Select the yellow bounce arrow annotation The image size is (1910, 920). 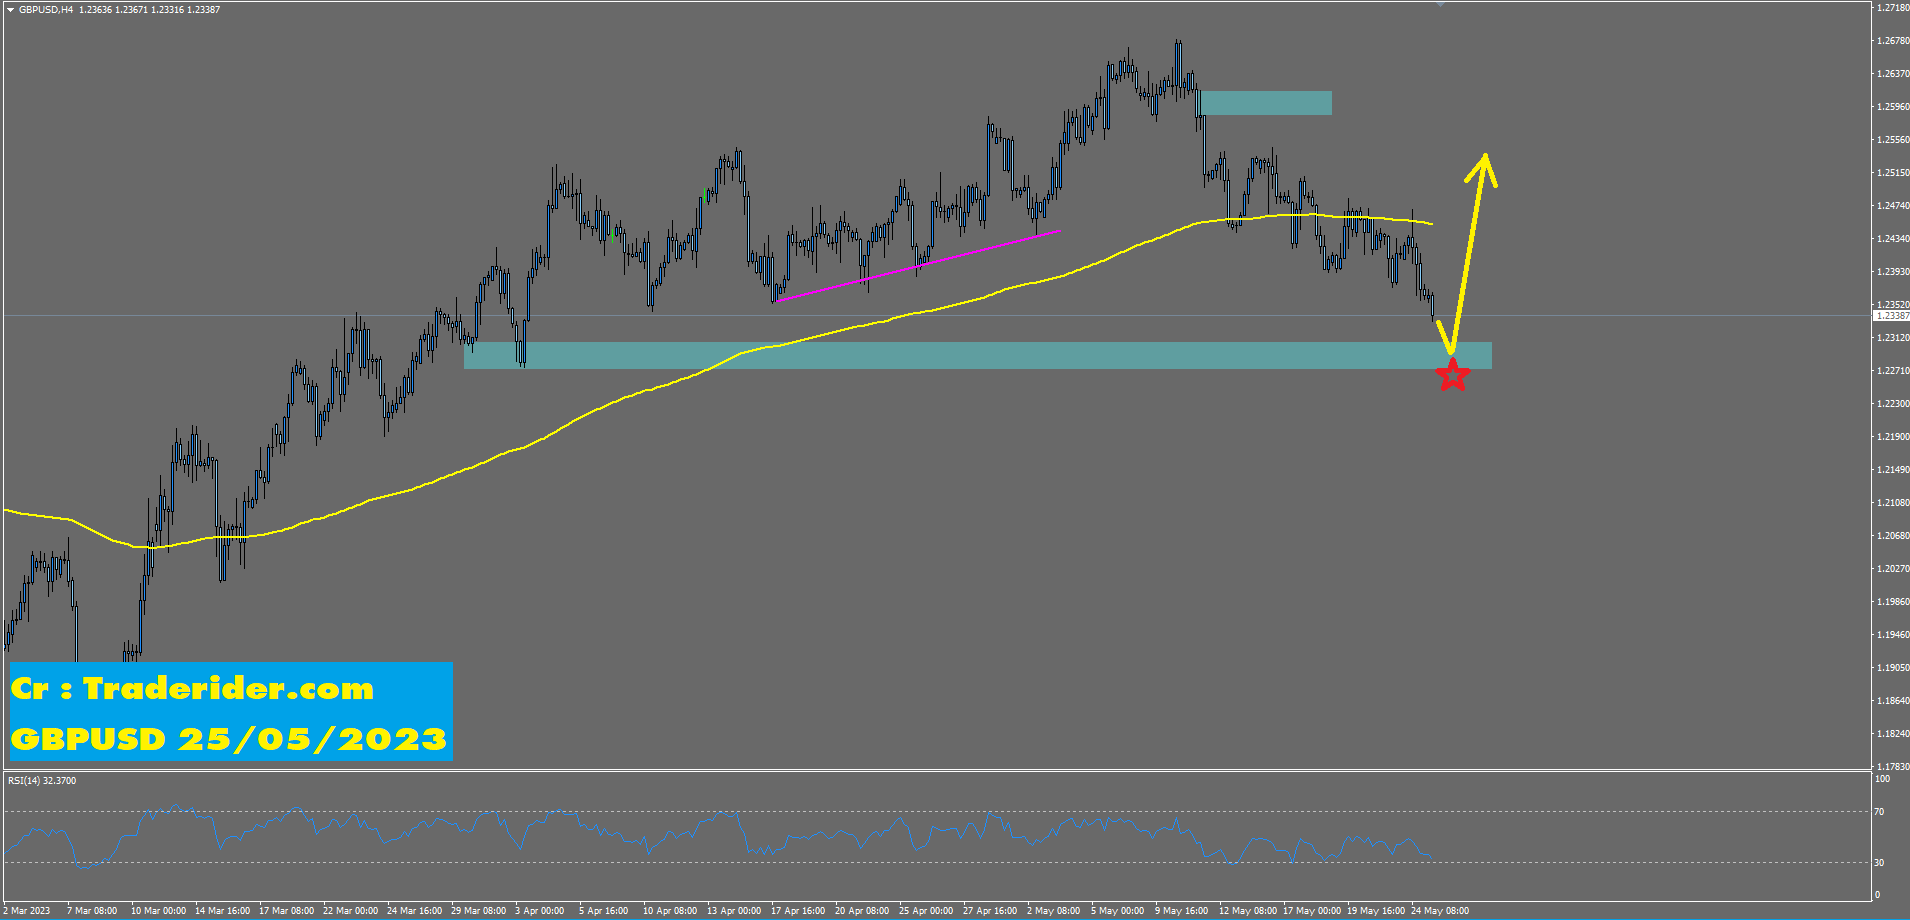[1470, 250]
